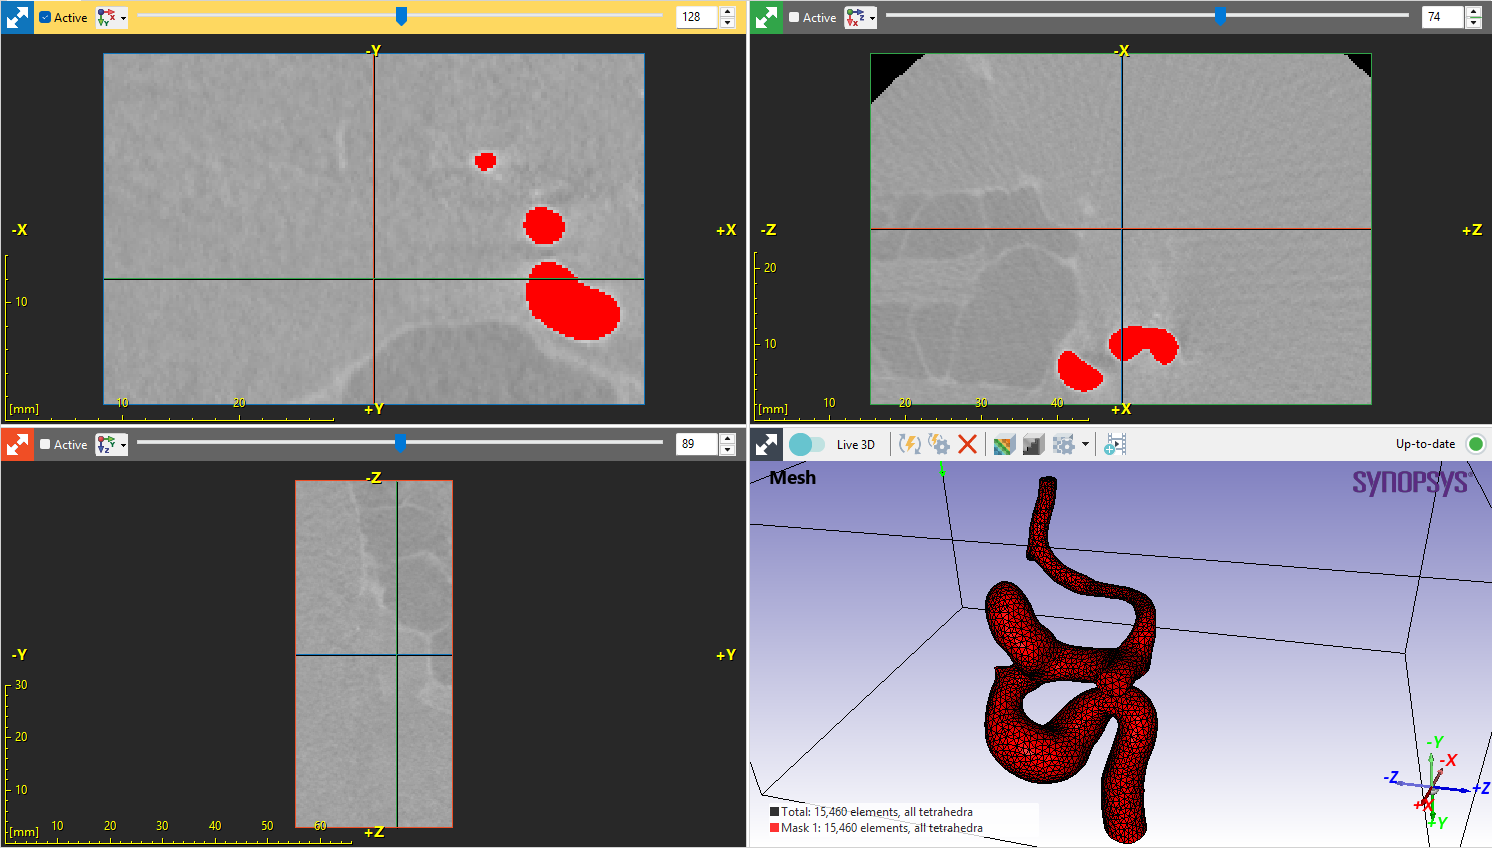
Task: Check the Active checkbox in bottom-left view
Action: tap(45, 444)
